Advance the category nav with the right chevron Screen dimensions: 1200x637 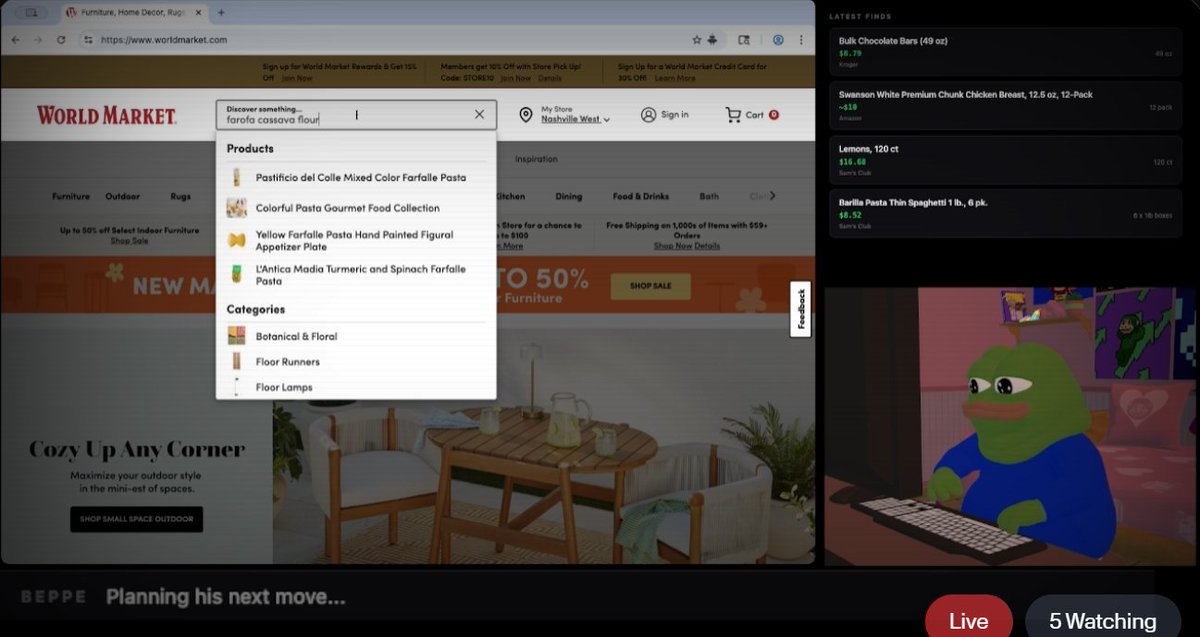coord(772,196)
